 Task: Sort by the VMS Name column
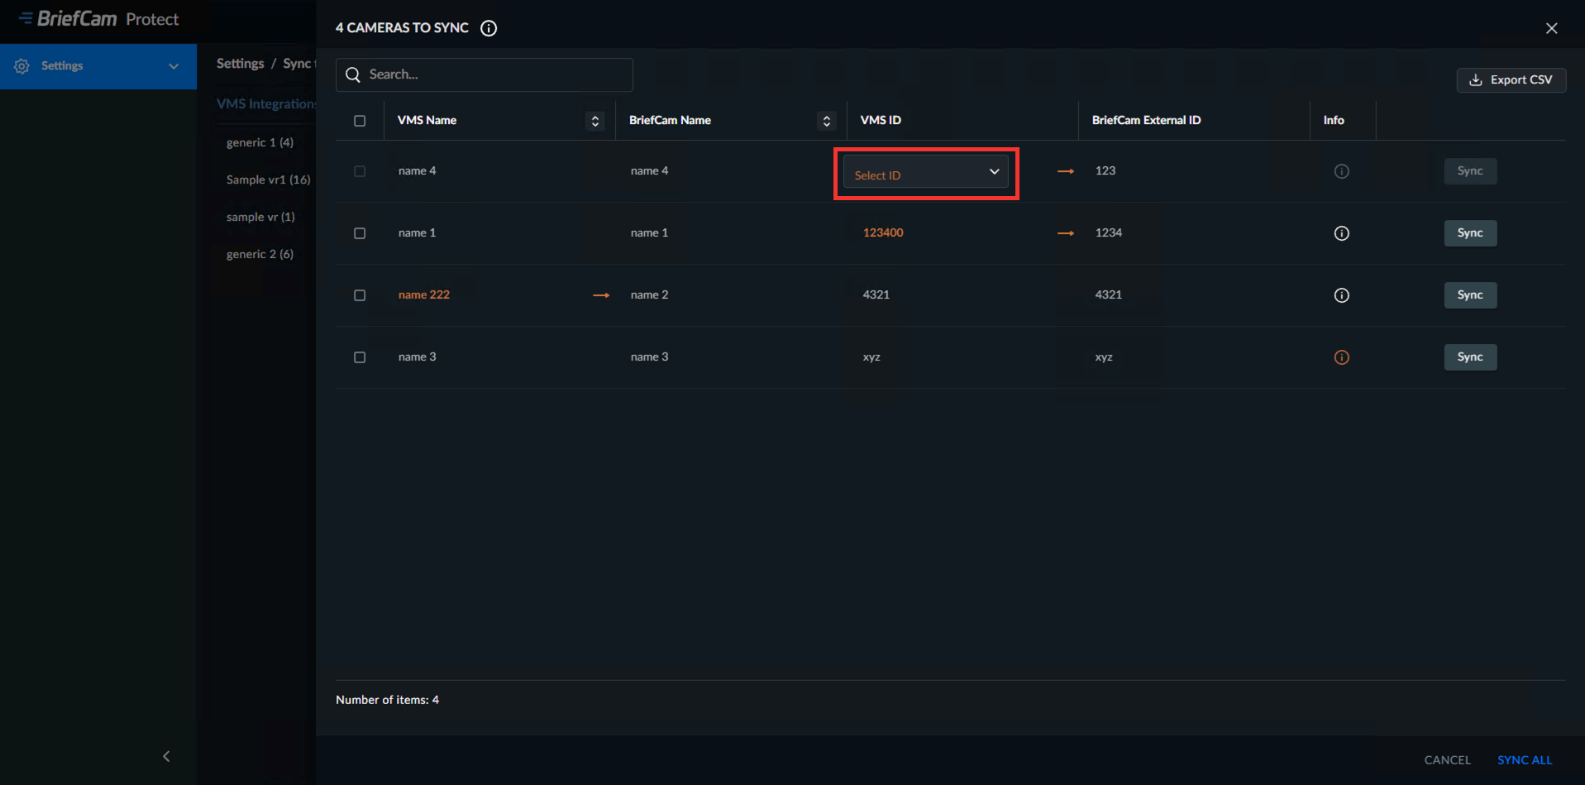pyautogui.click(x=595, y=121)
